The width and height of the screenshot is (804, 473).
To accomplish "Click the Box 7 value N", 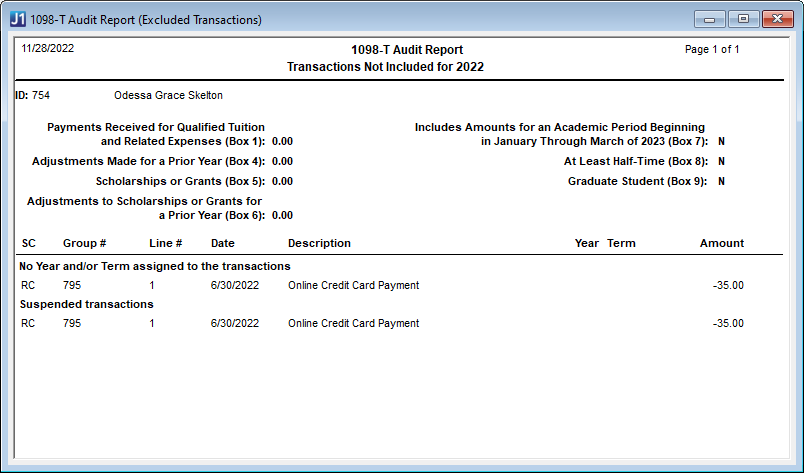I will [721, 142].
